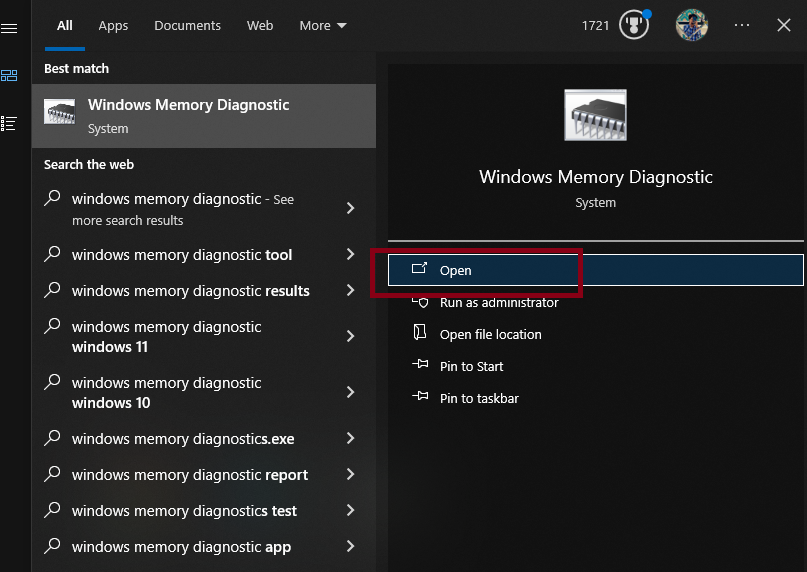This screenshot has height=572, width=807.
Task: Switch to the Documents tab
Action: click(186, 26)
